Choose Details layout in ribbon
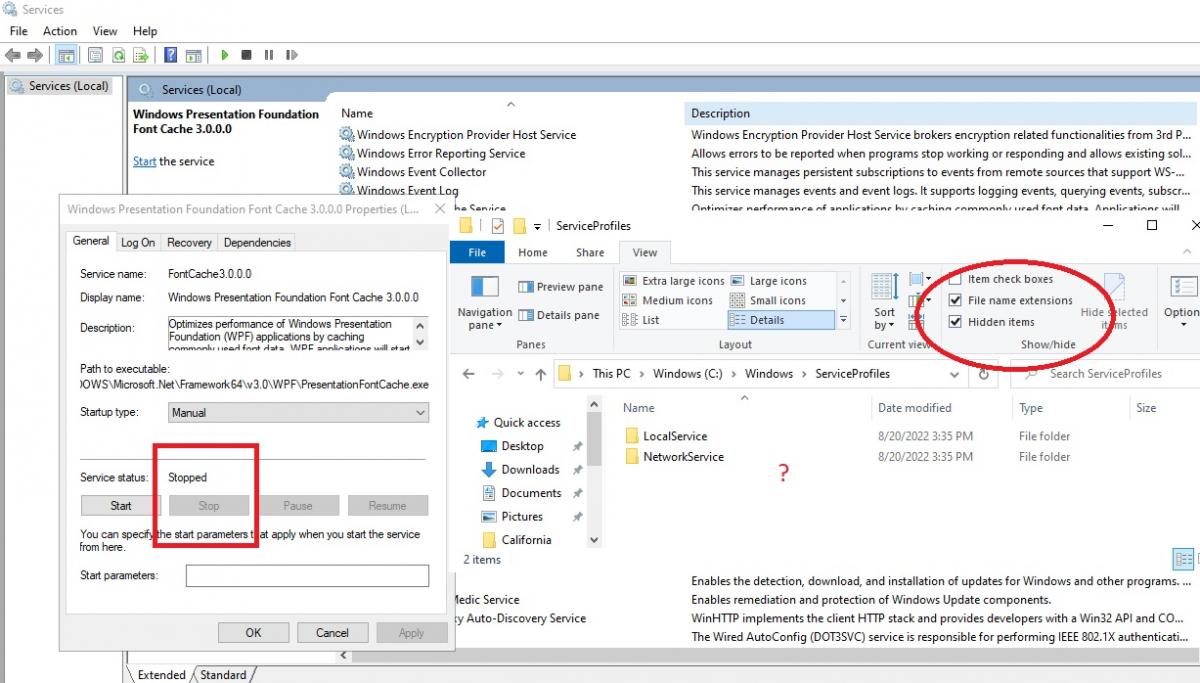This screenshot has height=683, width=1200. tap(780, 320)
